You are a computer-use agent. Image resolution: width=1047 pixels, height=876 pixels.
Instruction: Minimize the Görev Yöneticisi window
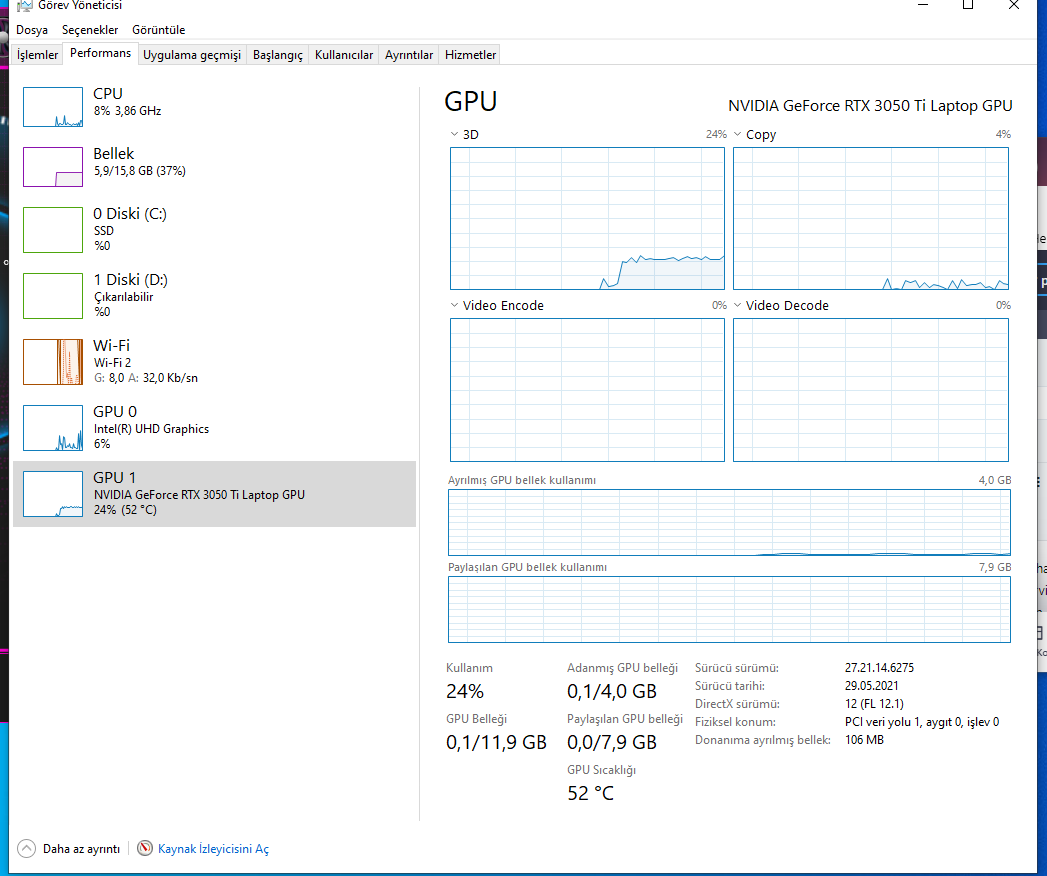[x=923, y=5]
